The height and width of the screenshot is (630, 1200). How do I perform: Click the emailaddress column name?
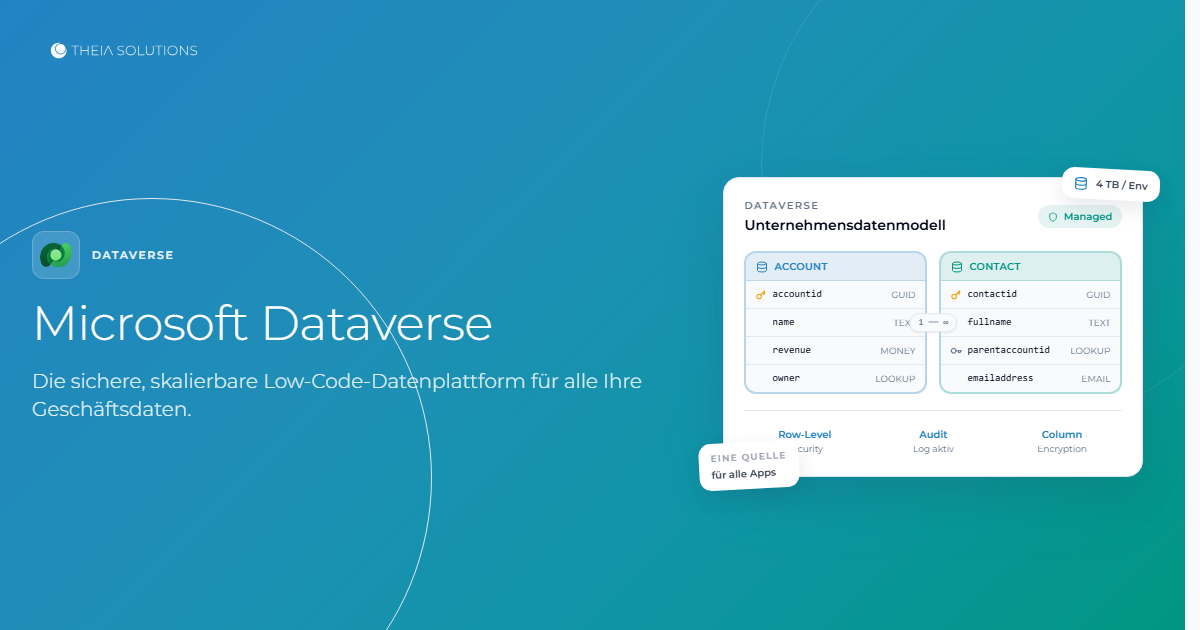click(1000, 378)
